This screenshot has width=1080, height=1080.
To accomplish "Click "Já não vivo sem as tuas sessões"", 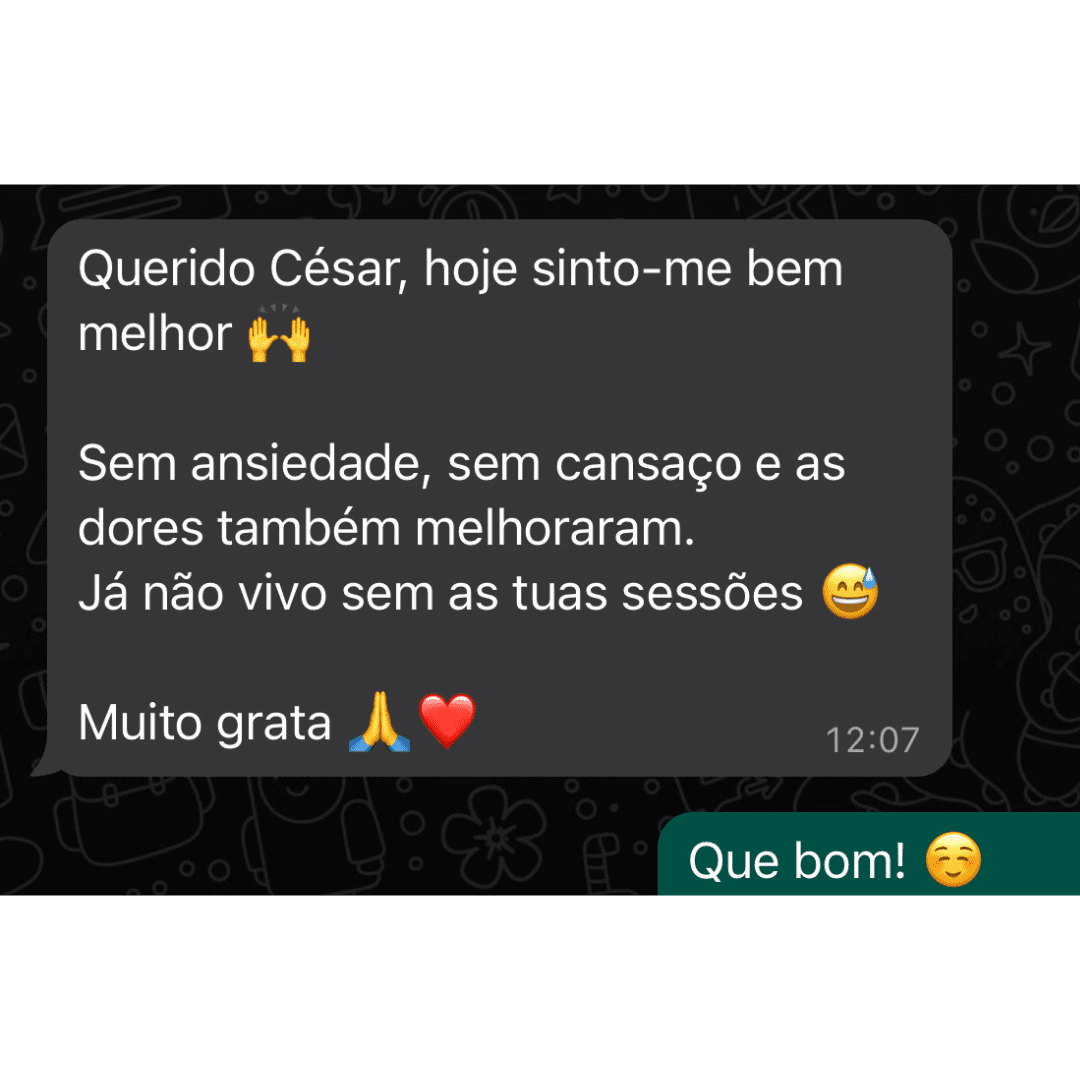I will point(440,592).
